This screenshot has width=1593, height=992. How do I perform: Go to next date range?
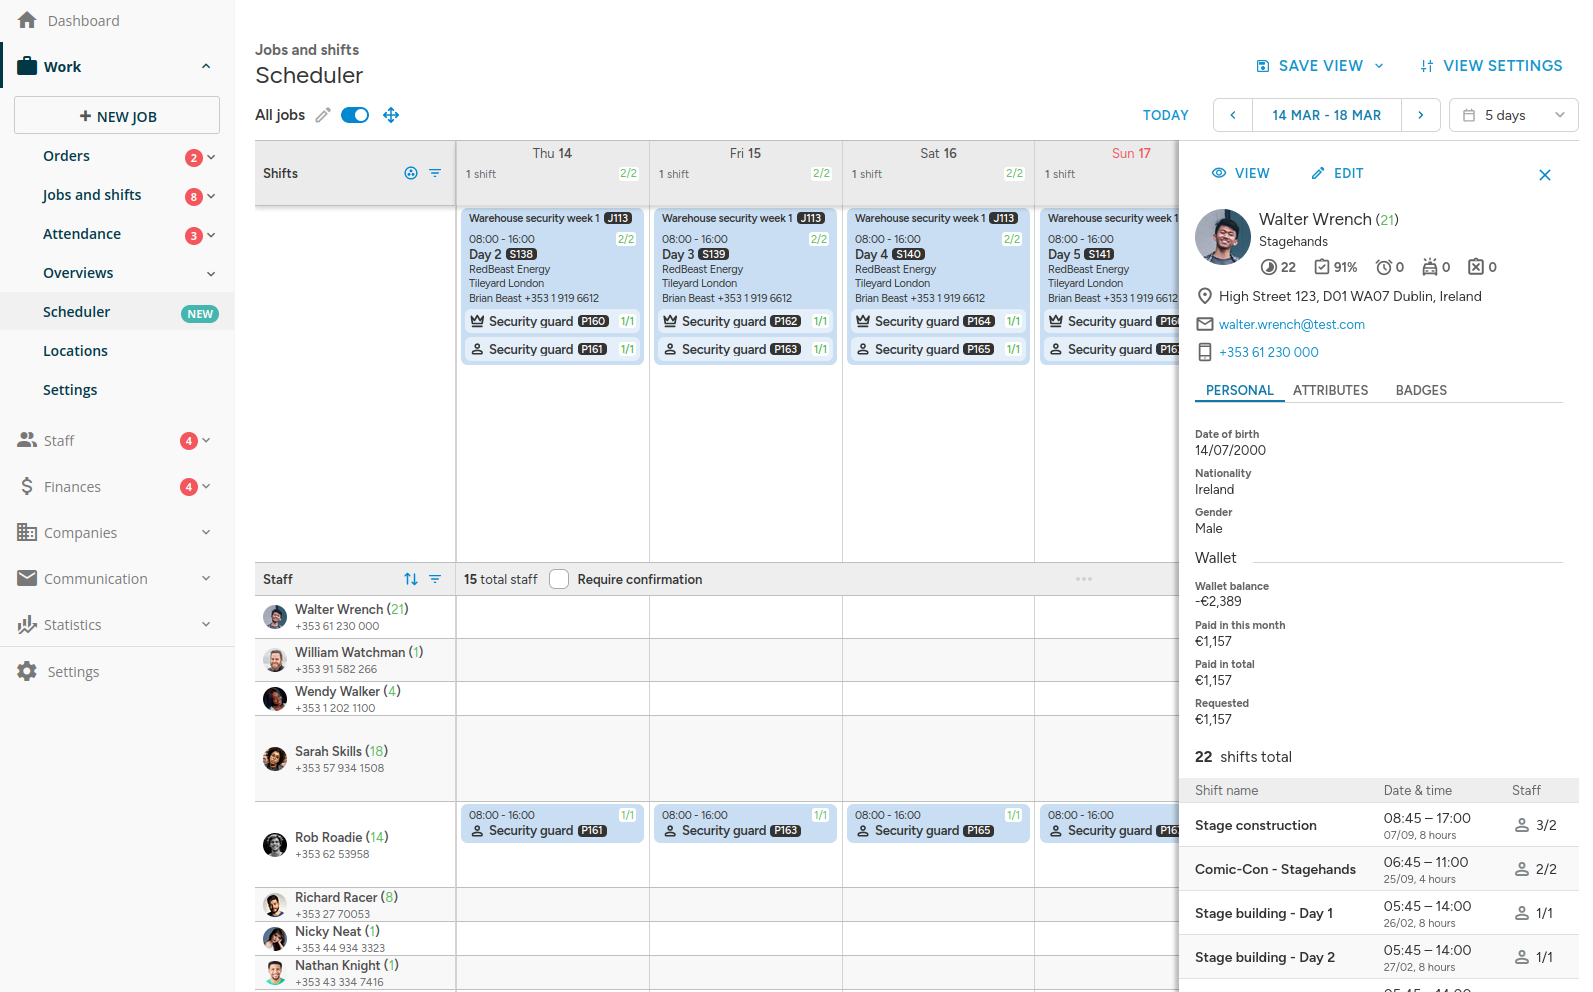[x=1421, y=115]
